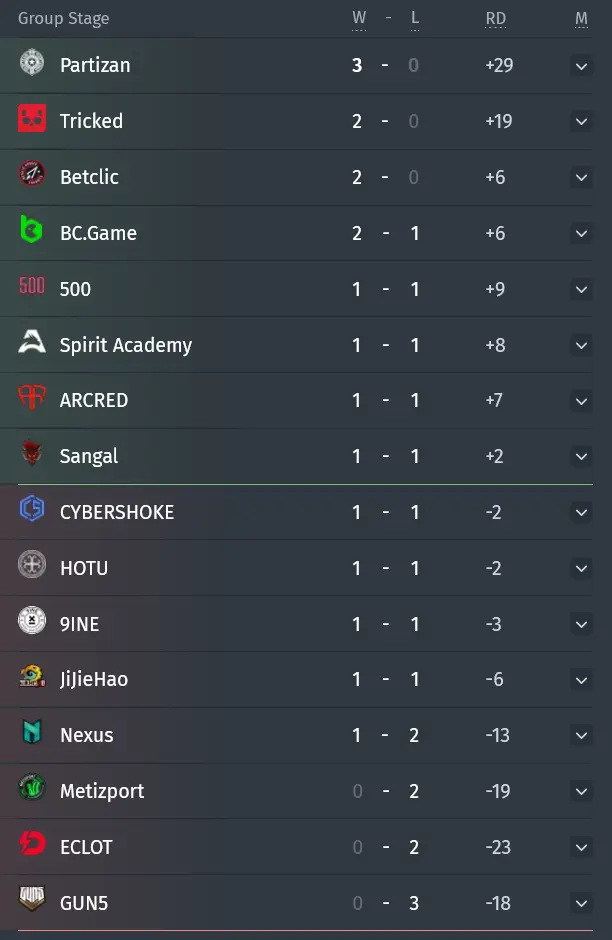Open the 9INE row dropdown arrow
Image resolution: width=612 pixels, height=940 pixels.
(581, 625)
